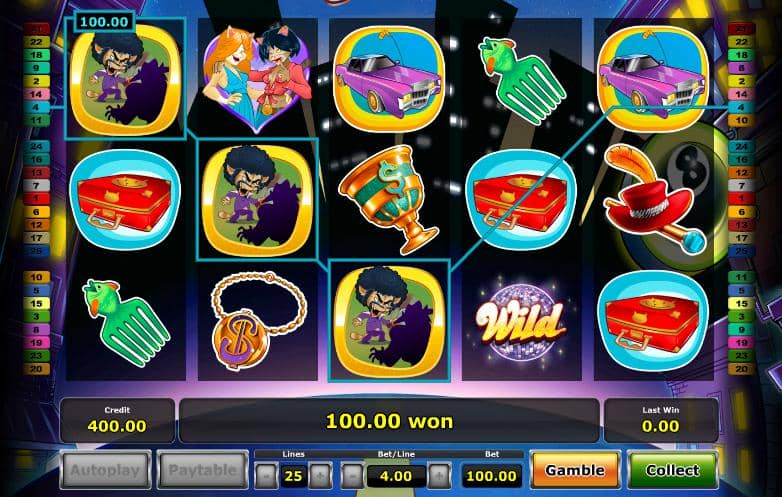
Task: Increase the number of lines
Action: coord(320,476)
